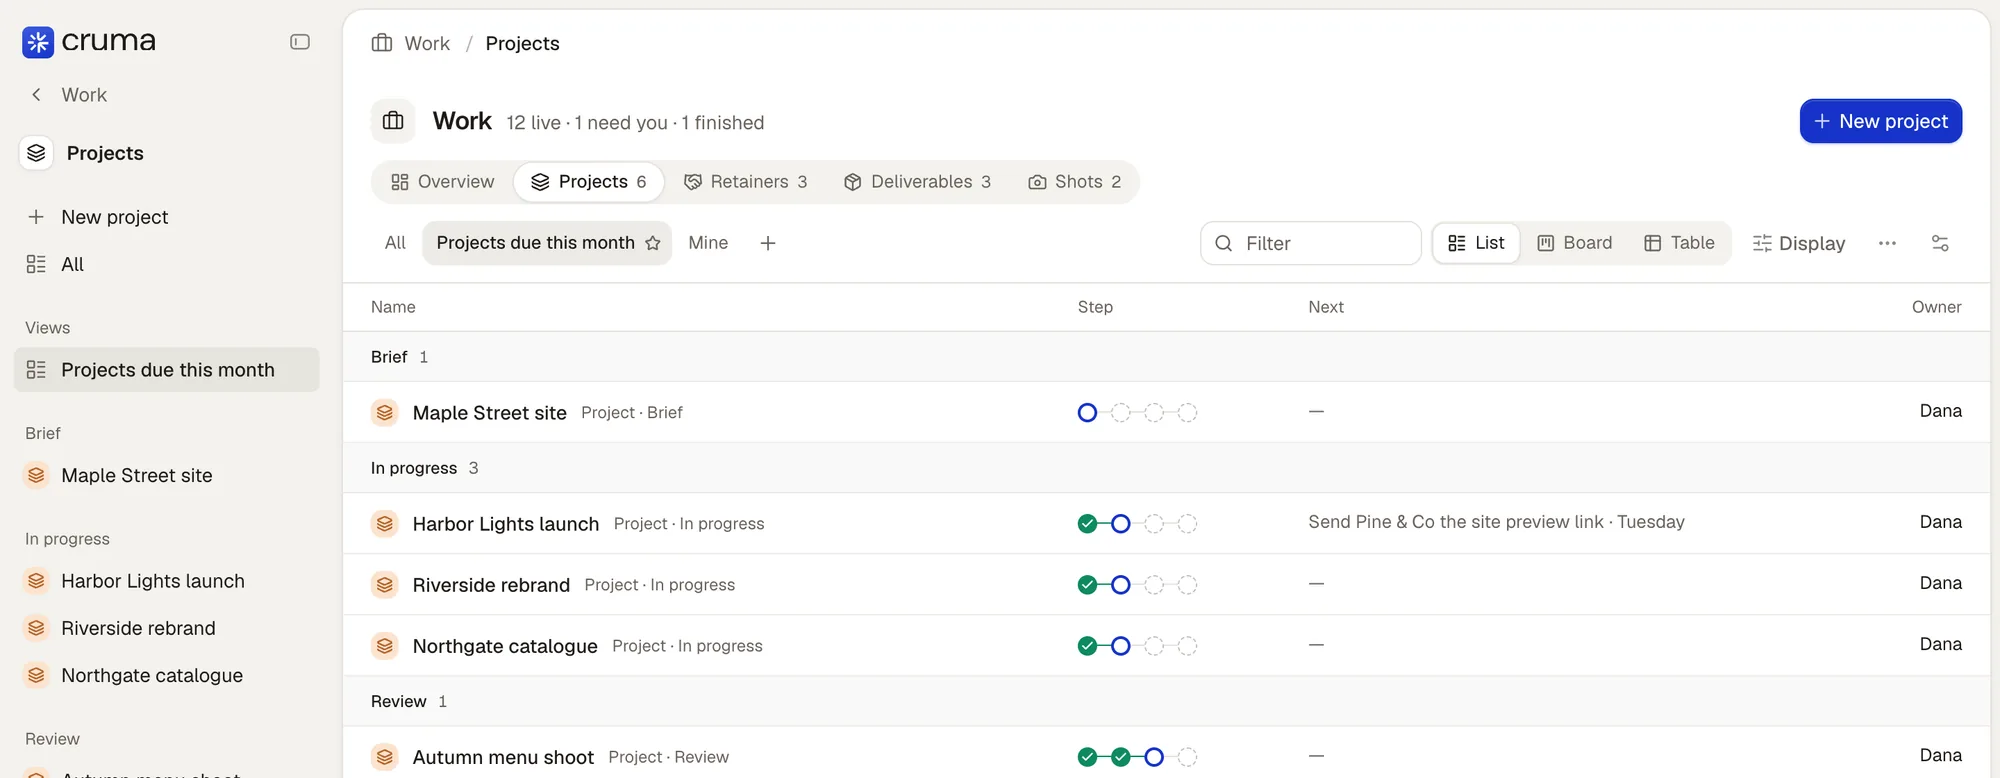2000x778 pixels.
Task: Switch to Table layout
Action: pyautogui.click(x=1680, y=243)
